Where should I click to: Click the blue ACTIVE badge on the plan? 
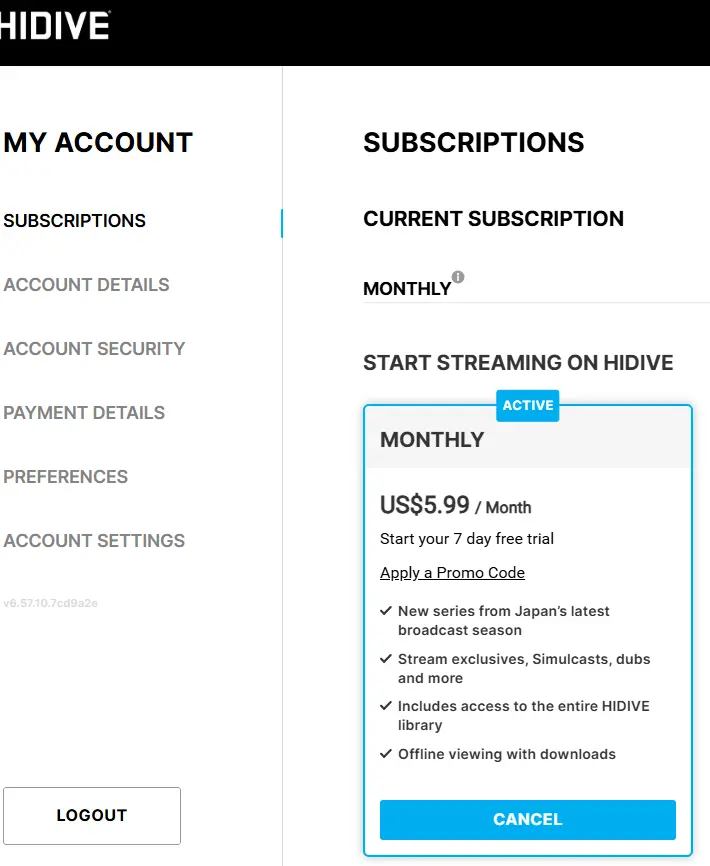(528, 405)
